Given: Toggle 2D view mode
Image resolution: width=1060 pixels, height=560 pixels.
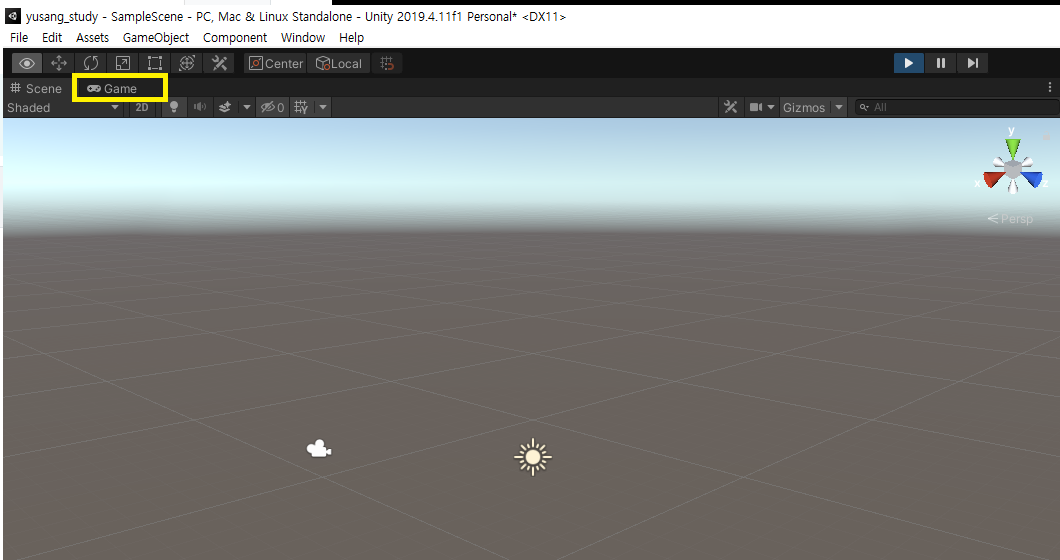Looking at the screenshot, I should tap(142, 108).
